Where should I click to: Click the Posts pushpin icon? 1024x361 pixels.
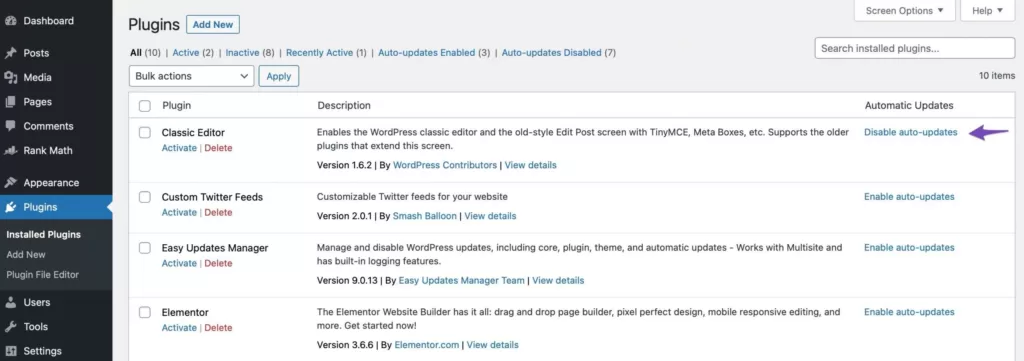(10, 53)
